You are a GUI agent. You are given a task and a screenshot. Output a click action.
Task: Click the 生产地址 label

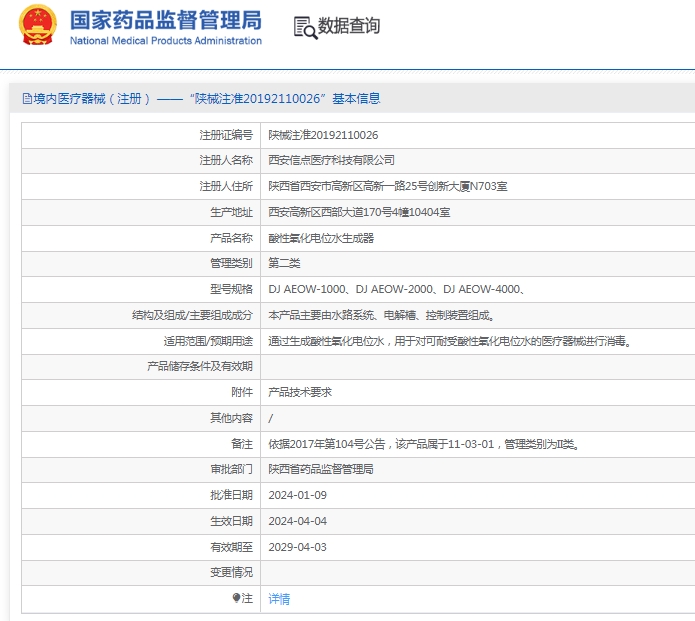click(x=231, y=212)
